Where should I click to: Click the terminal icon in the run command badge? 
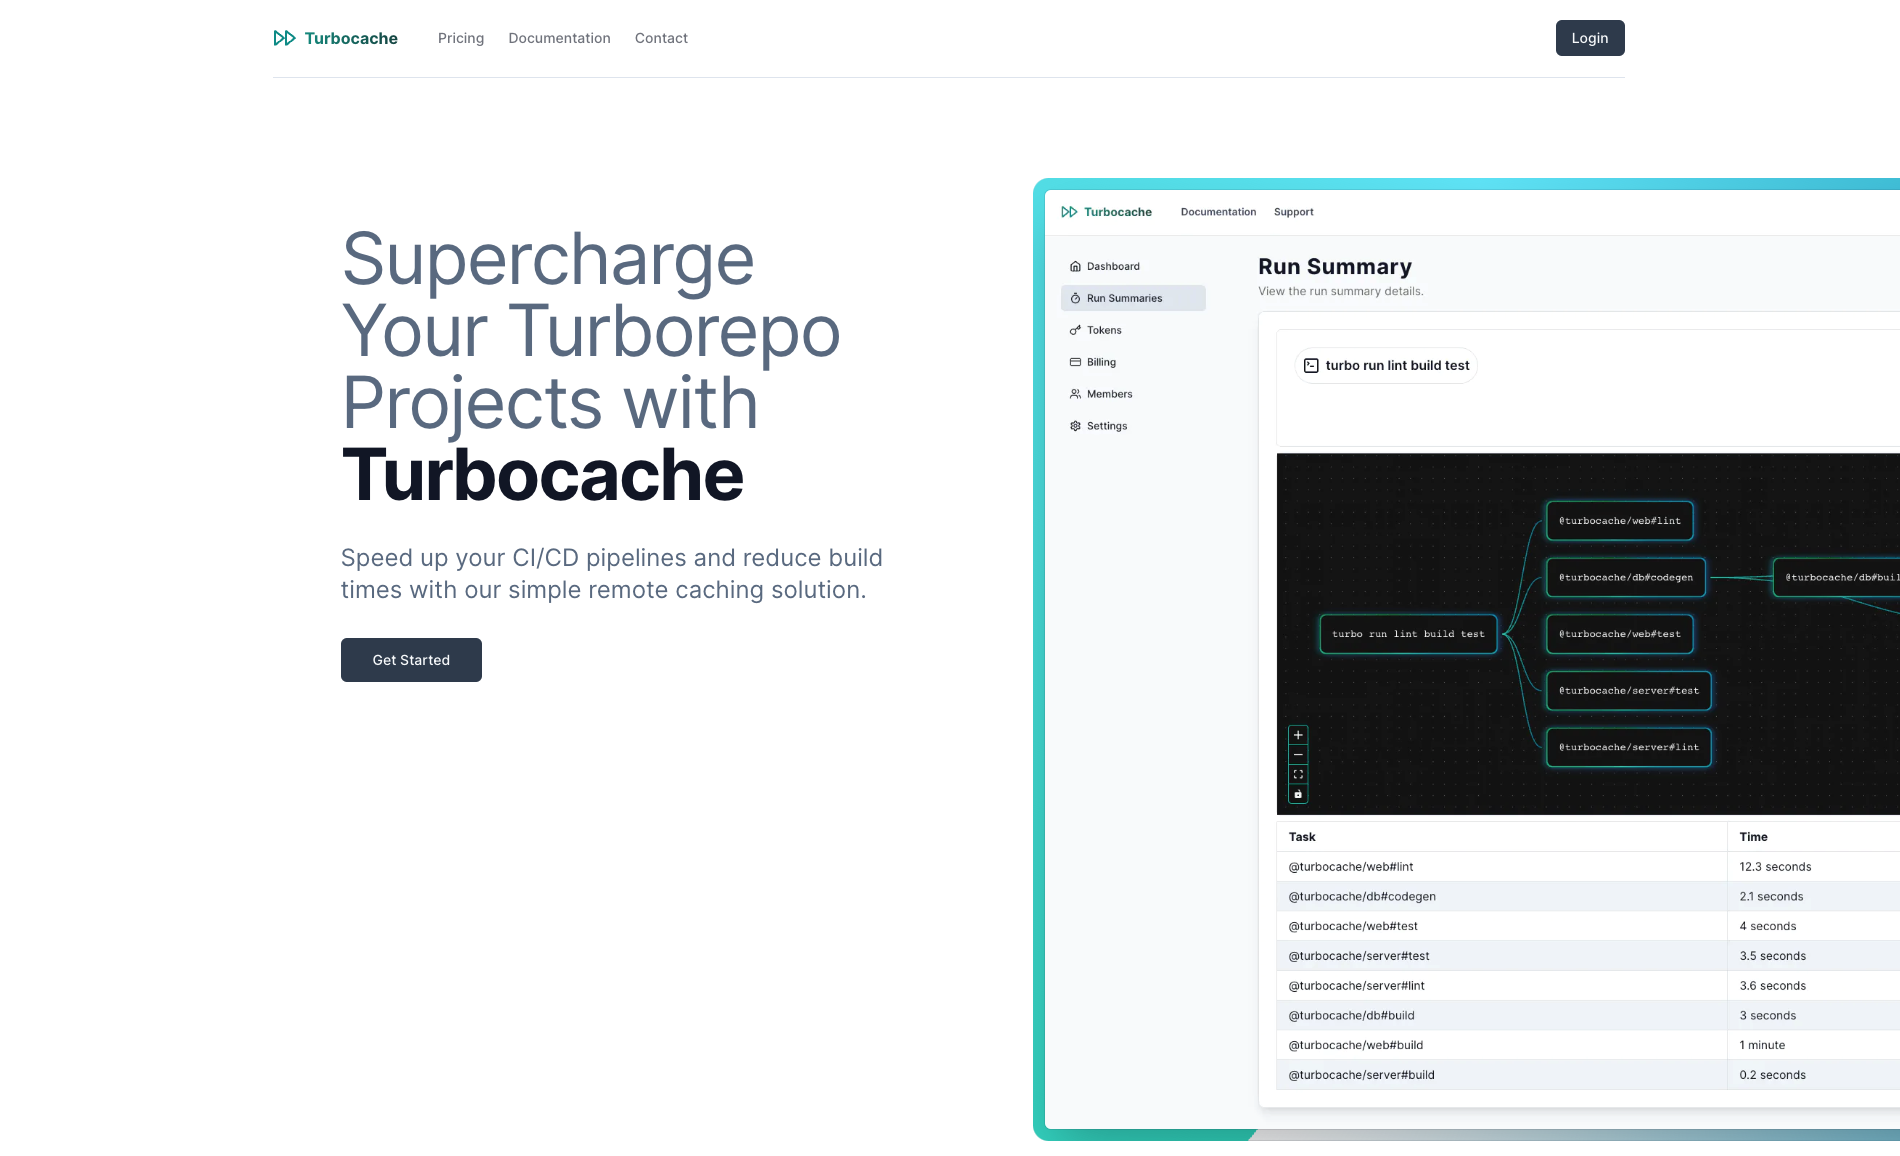[1311, 365]
